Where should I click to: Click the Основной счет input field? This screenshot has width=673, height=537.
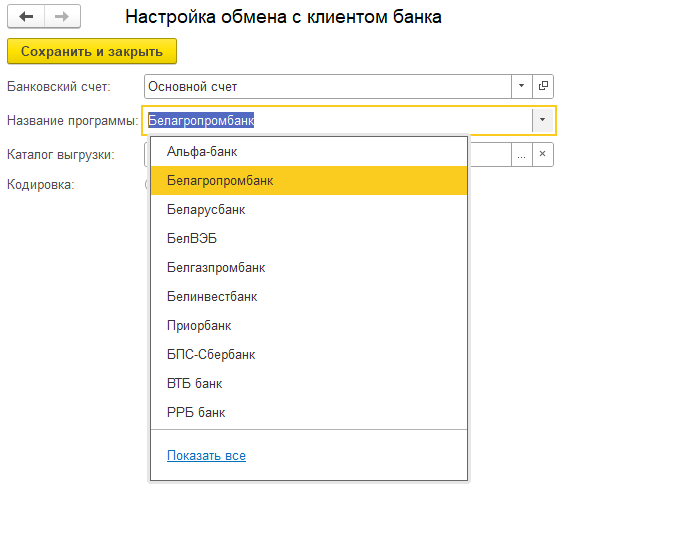click(x=328, y=86)
